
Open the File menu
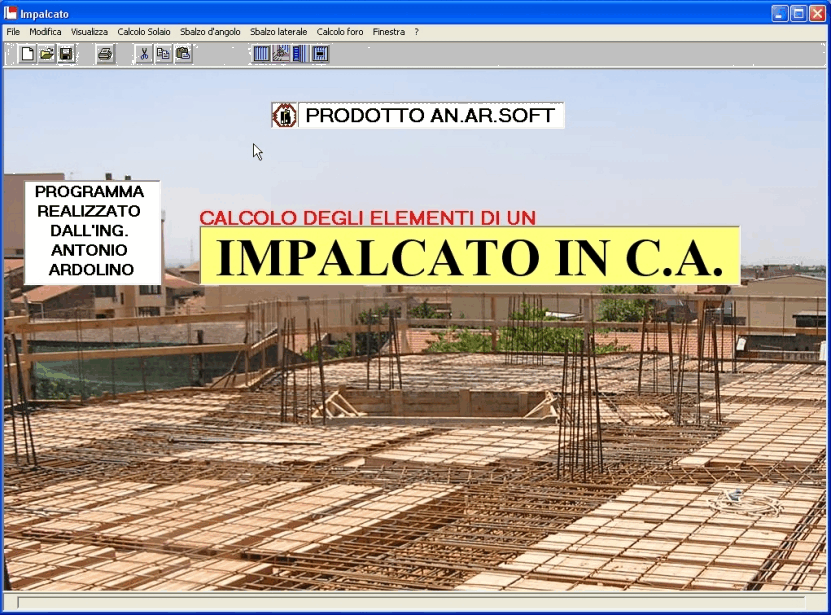pos(13,32)
